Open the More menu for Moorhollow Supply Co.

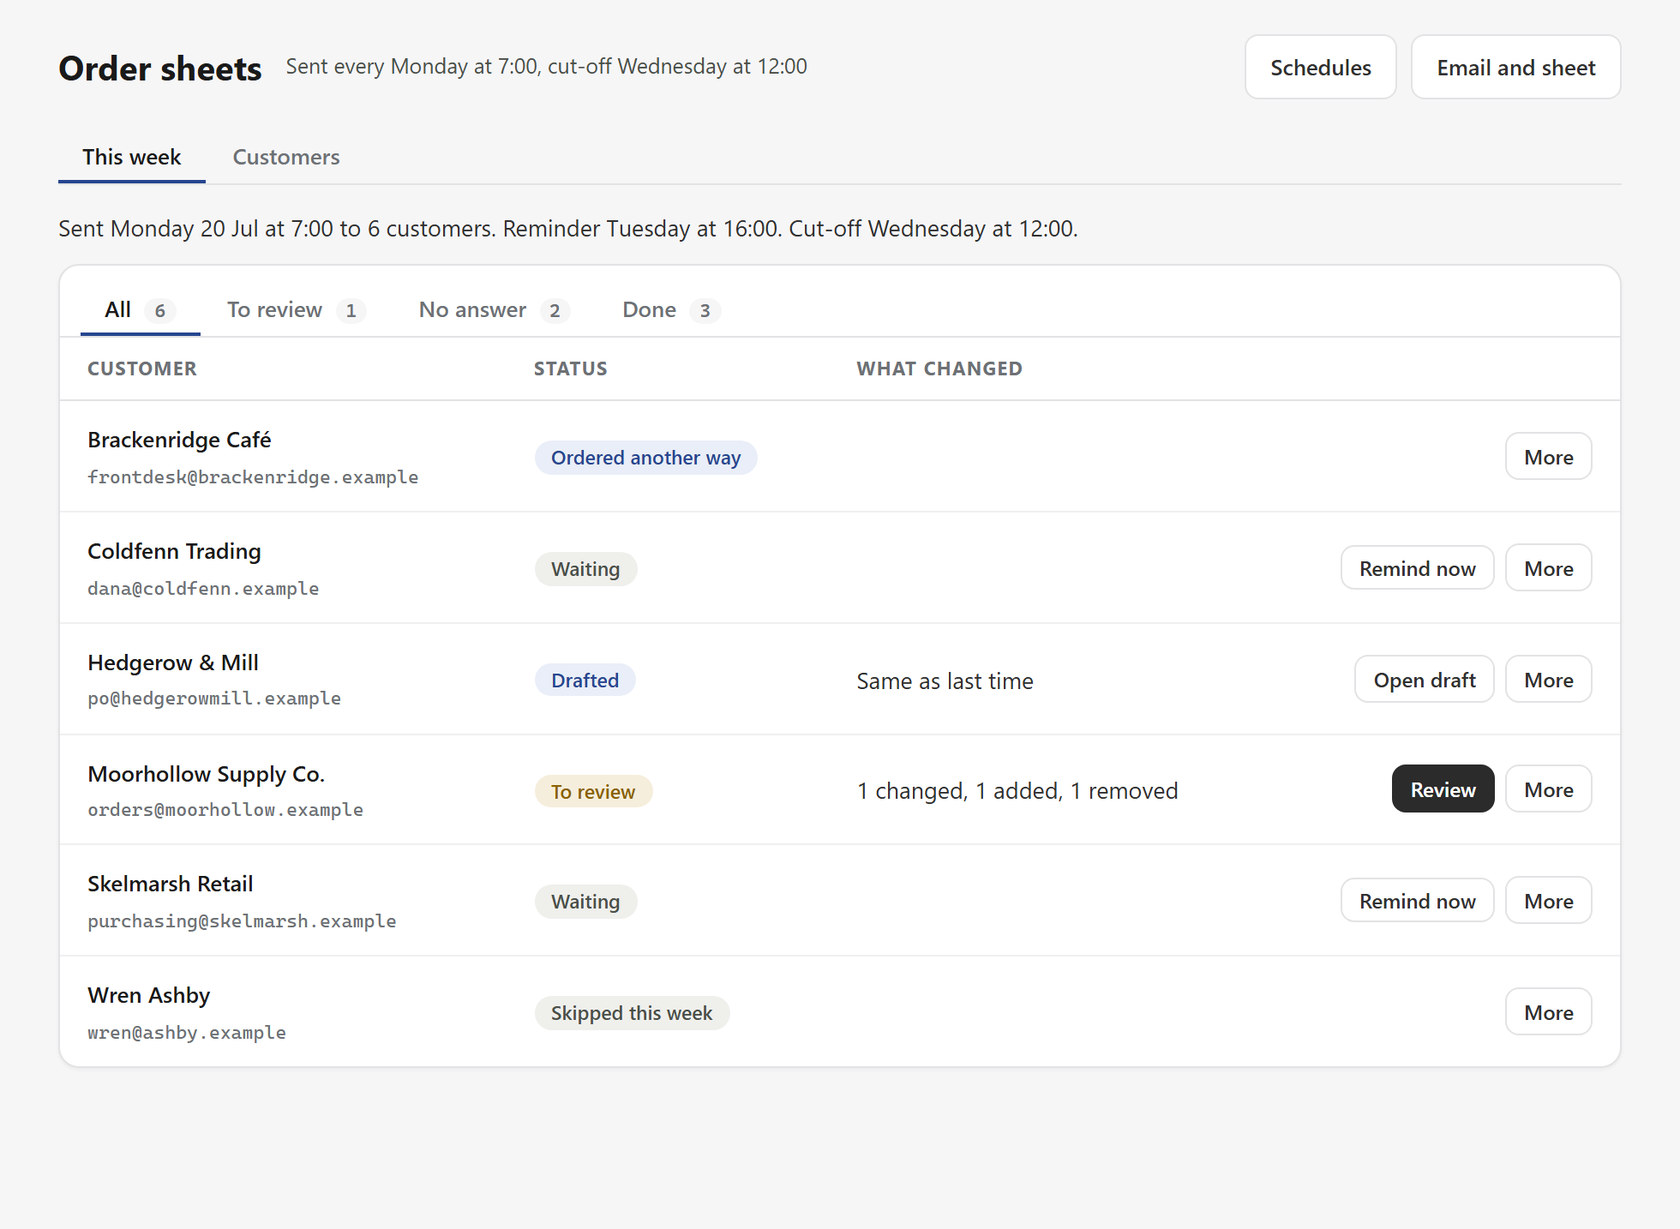tap(1548, 789)
